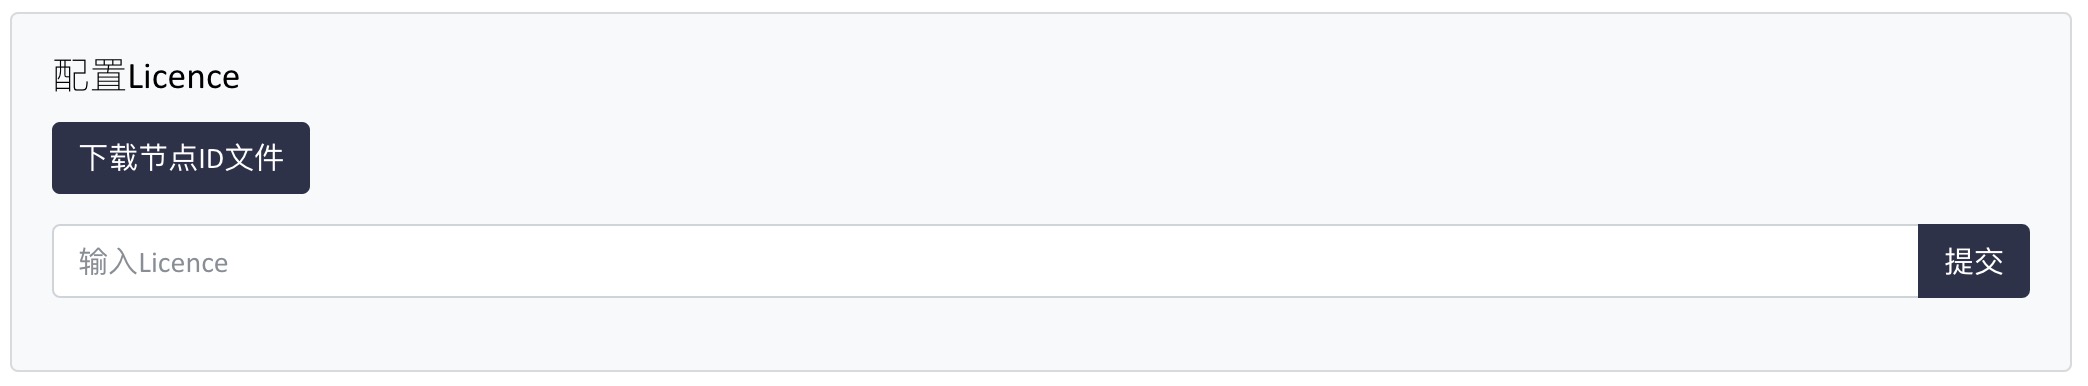
Task: Place cursor in Licence entry field
Action: coord(985,261)
